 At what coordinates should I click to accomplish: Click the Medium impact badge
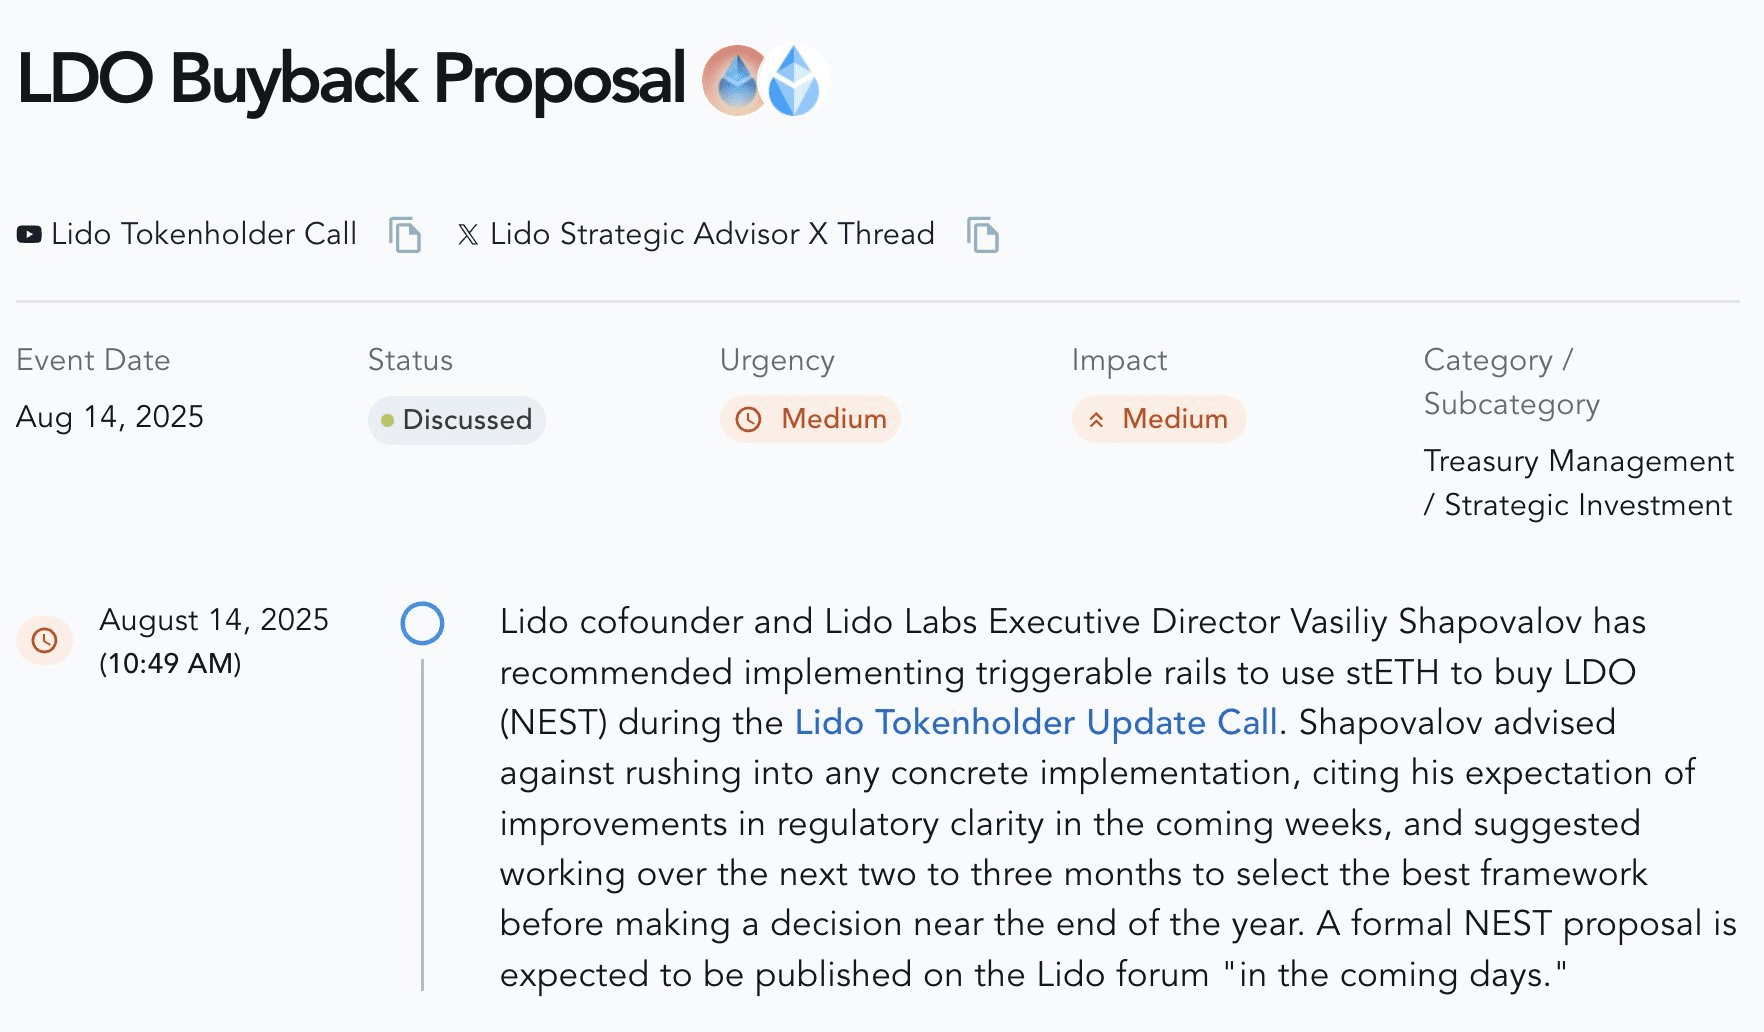click(1159, 419)
